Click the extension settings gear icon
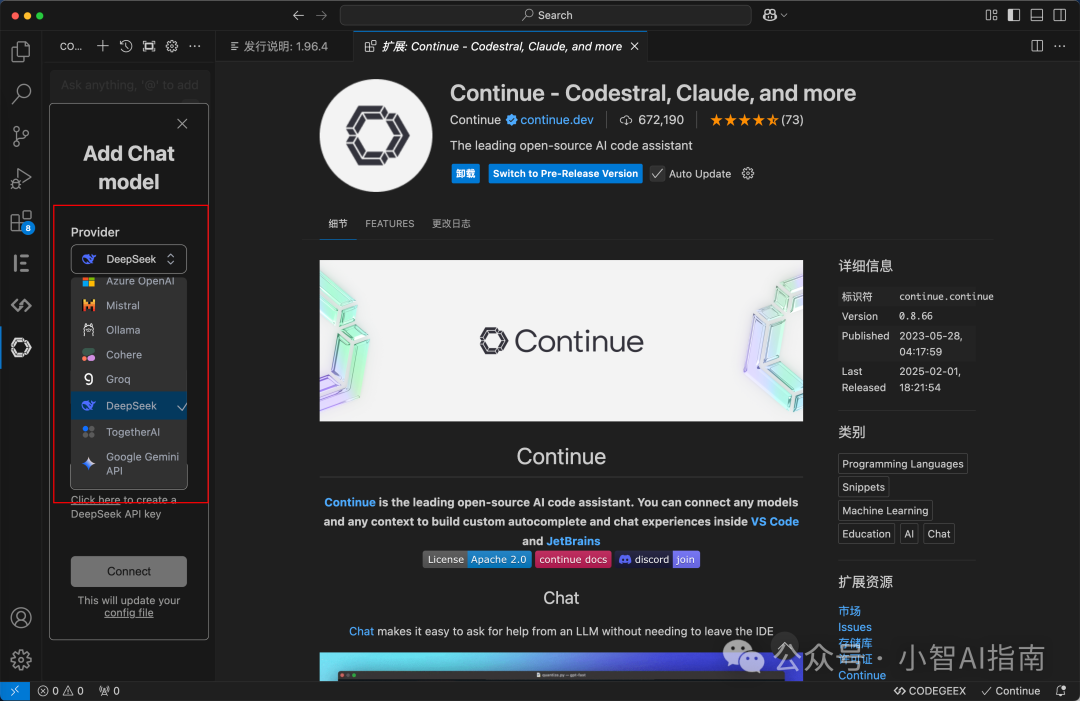Viewport: 1080px width, 701px height. (748, 173)
